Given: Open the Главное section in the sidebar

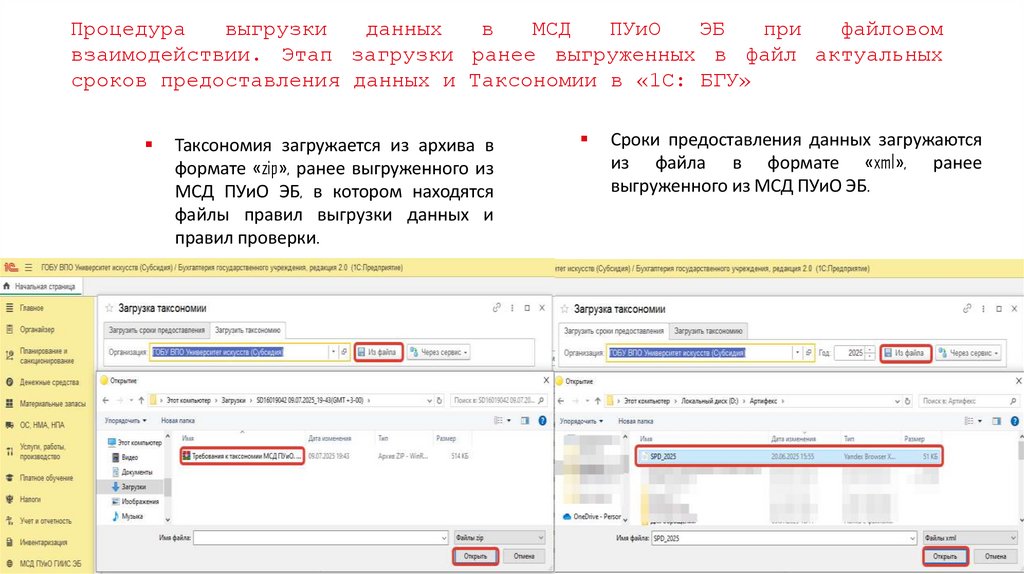Looking at the screenshot, I should coord(31,308).
